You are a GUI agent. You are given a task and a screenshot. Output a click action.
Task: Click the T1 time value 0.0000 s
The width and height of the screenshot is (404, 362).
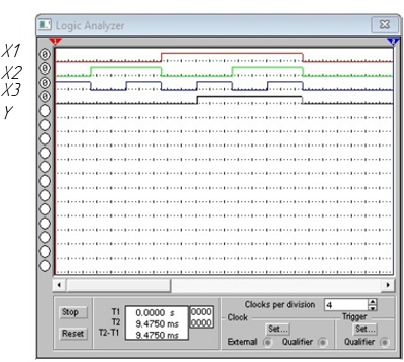coord(155,313)
